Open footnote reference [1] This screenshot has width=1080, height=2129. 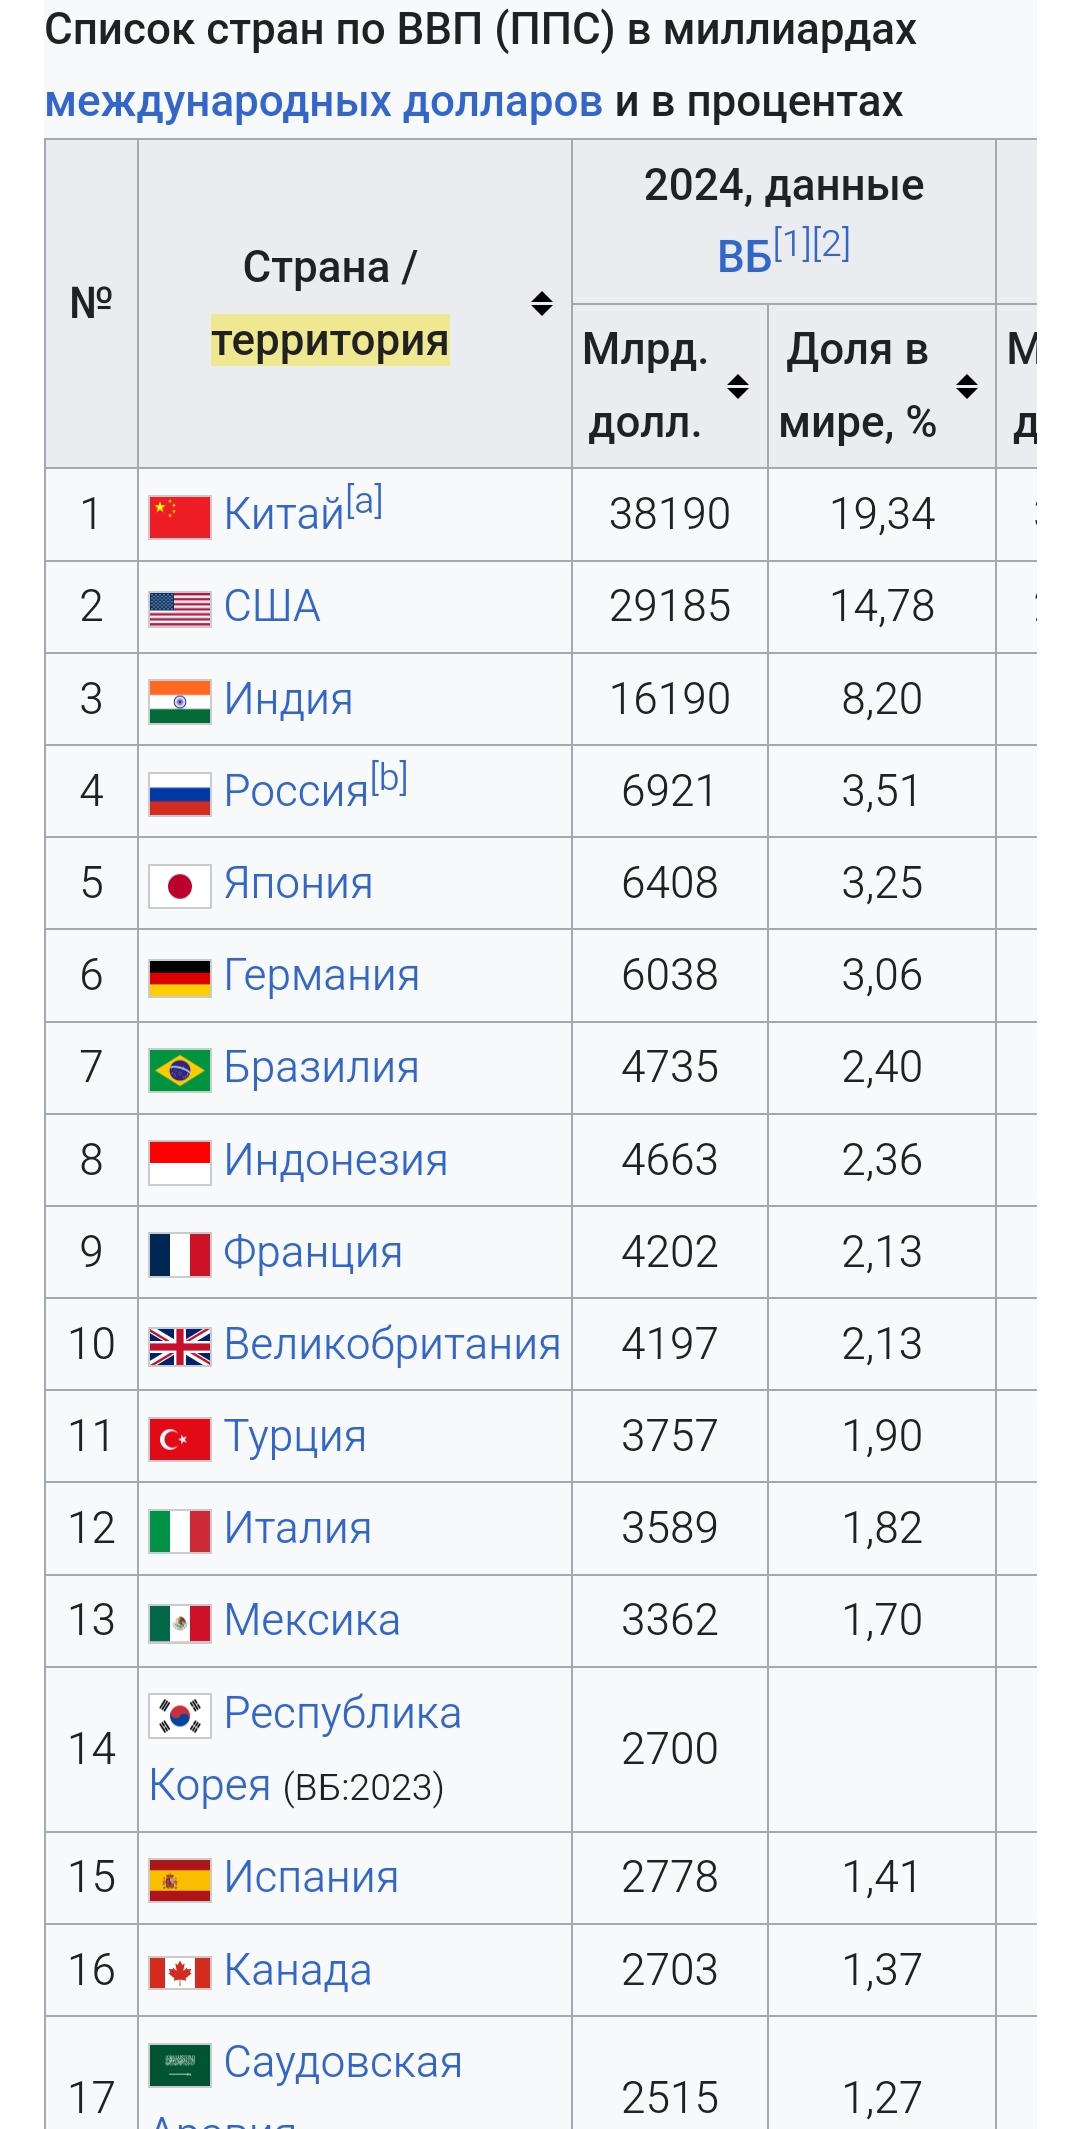click(x=792, y=243)
